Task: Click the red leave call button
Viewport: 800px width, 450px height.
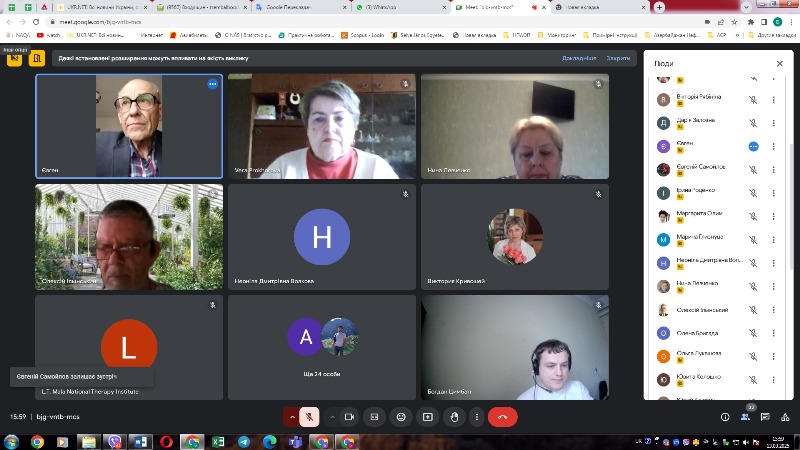Action: pos(503,417)
